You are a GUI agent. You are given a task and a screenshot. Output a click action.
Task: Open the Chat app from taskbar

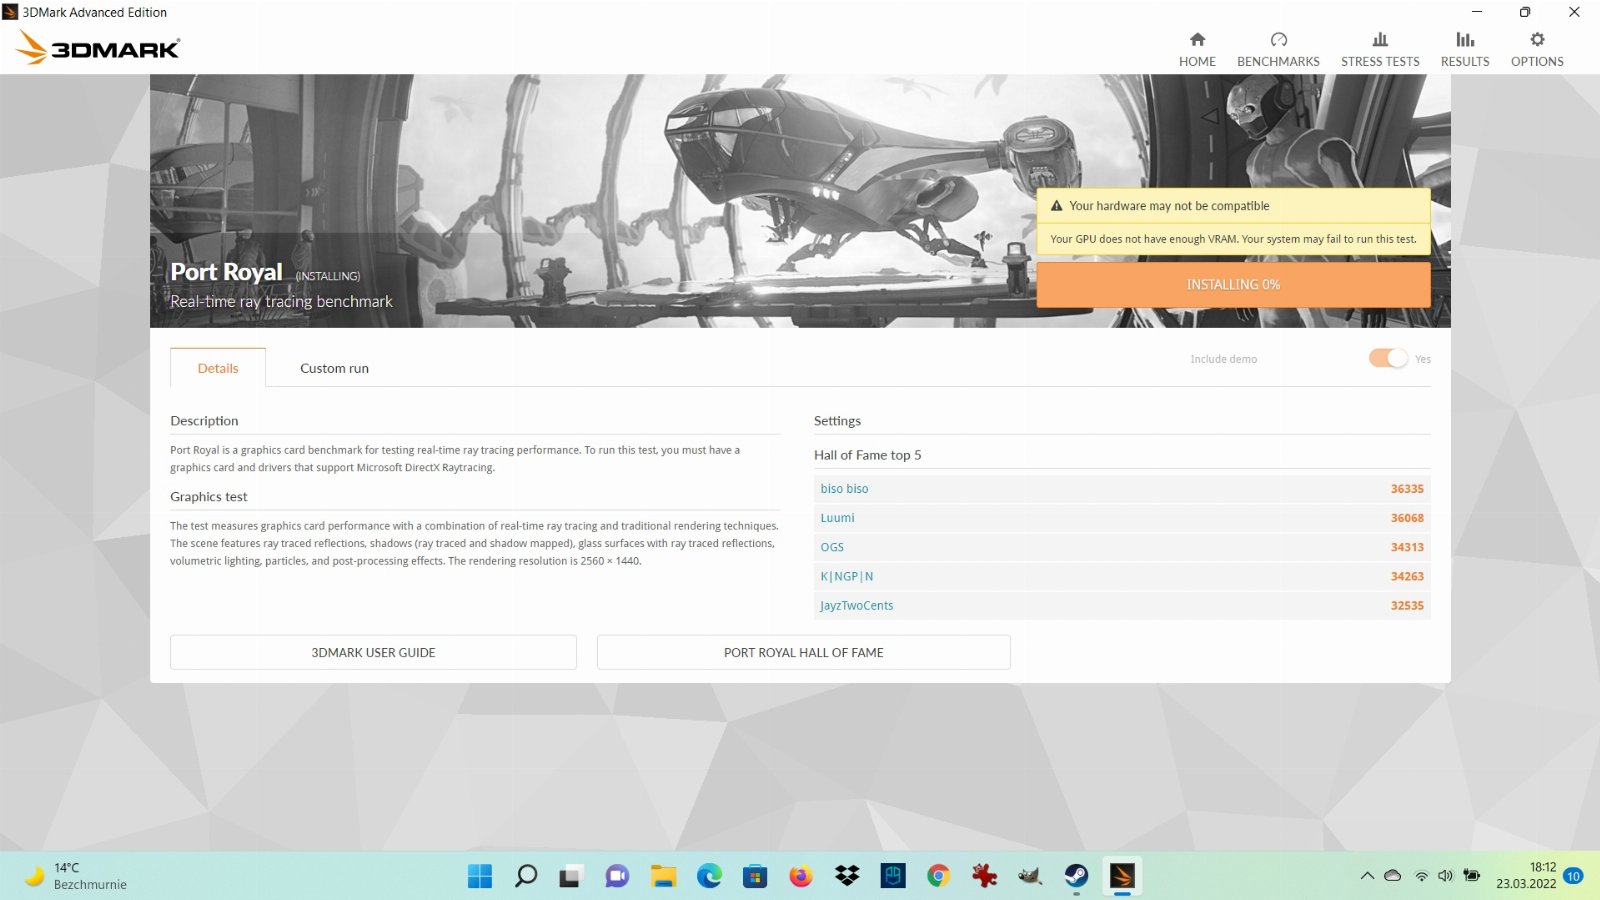pyautogui.click(x=617, y=876)
